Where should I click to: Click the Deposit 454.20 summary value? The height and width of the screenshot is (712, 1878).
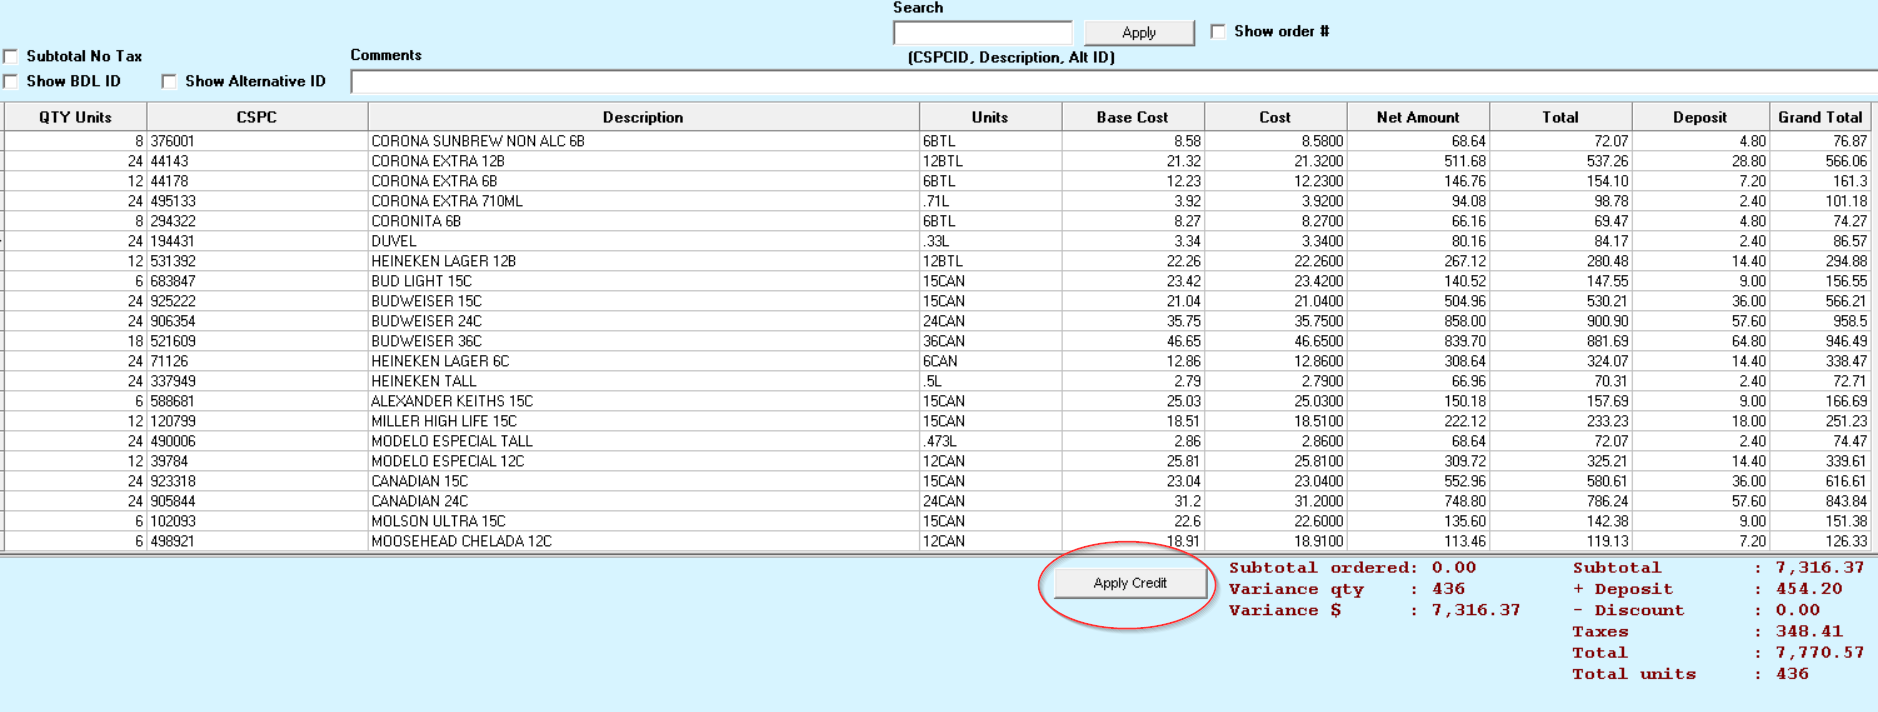click(1809, 589)
